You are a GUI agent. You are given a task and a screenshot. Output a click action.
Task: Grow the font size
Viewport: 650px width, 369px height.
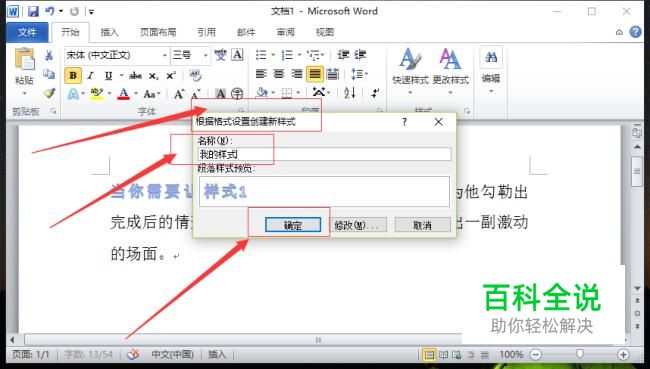point(179,94)
